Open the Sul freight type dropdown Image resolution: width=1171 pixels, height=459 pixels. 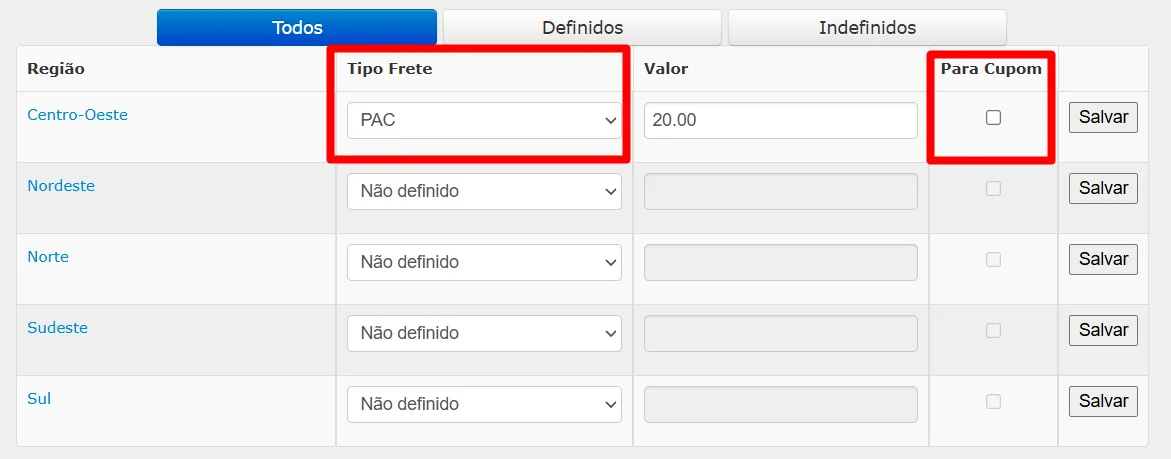point(484,404)
